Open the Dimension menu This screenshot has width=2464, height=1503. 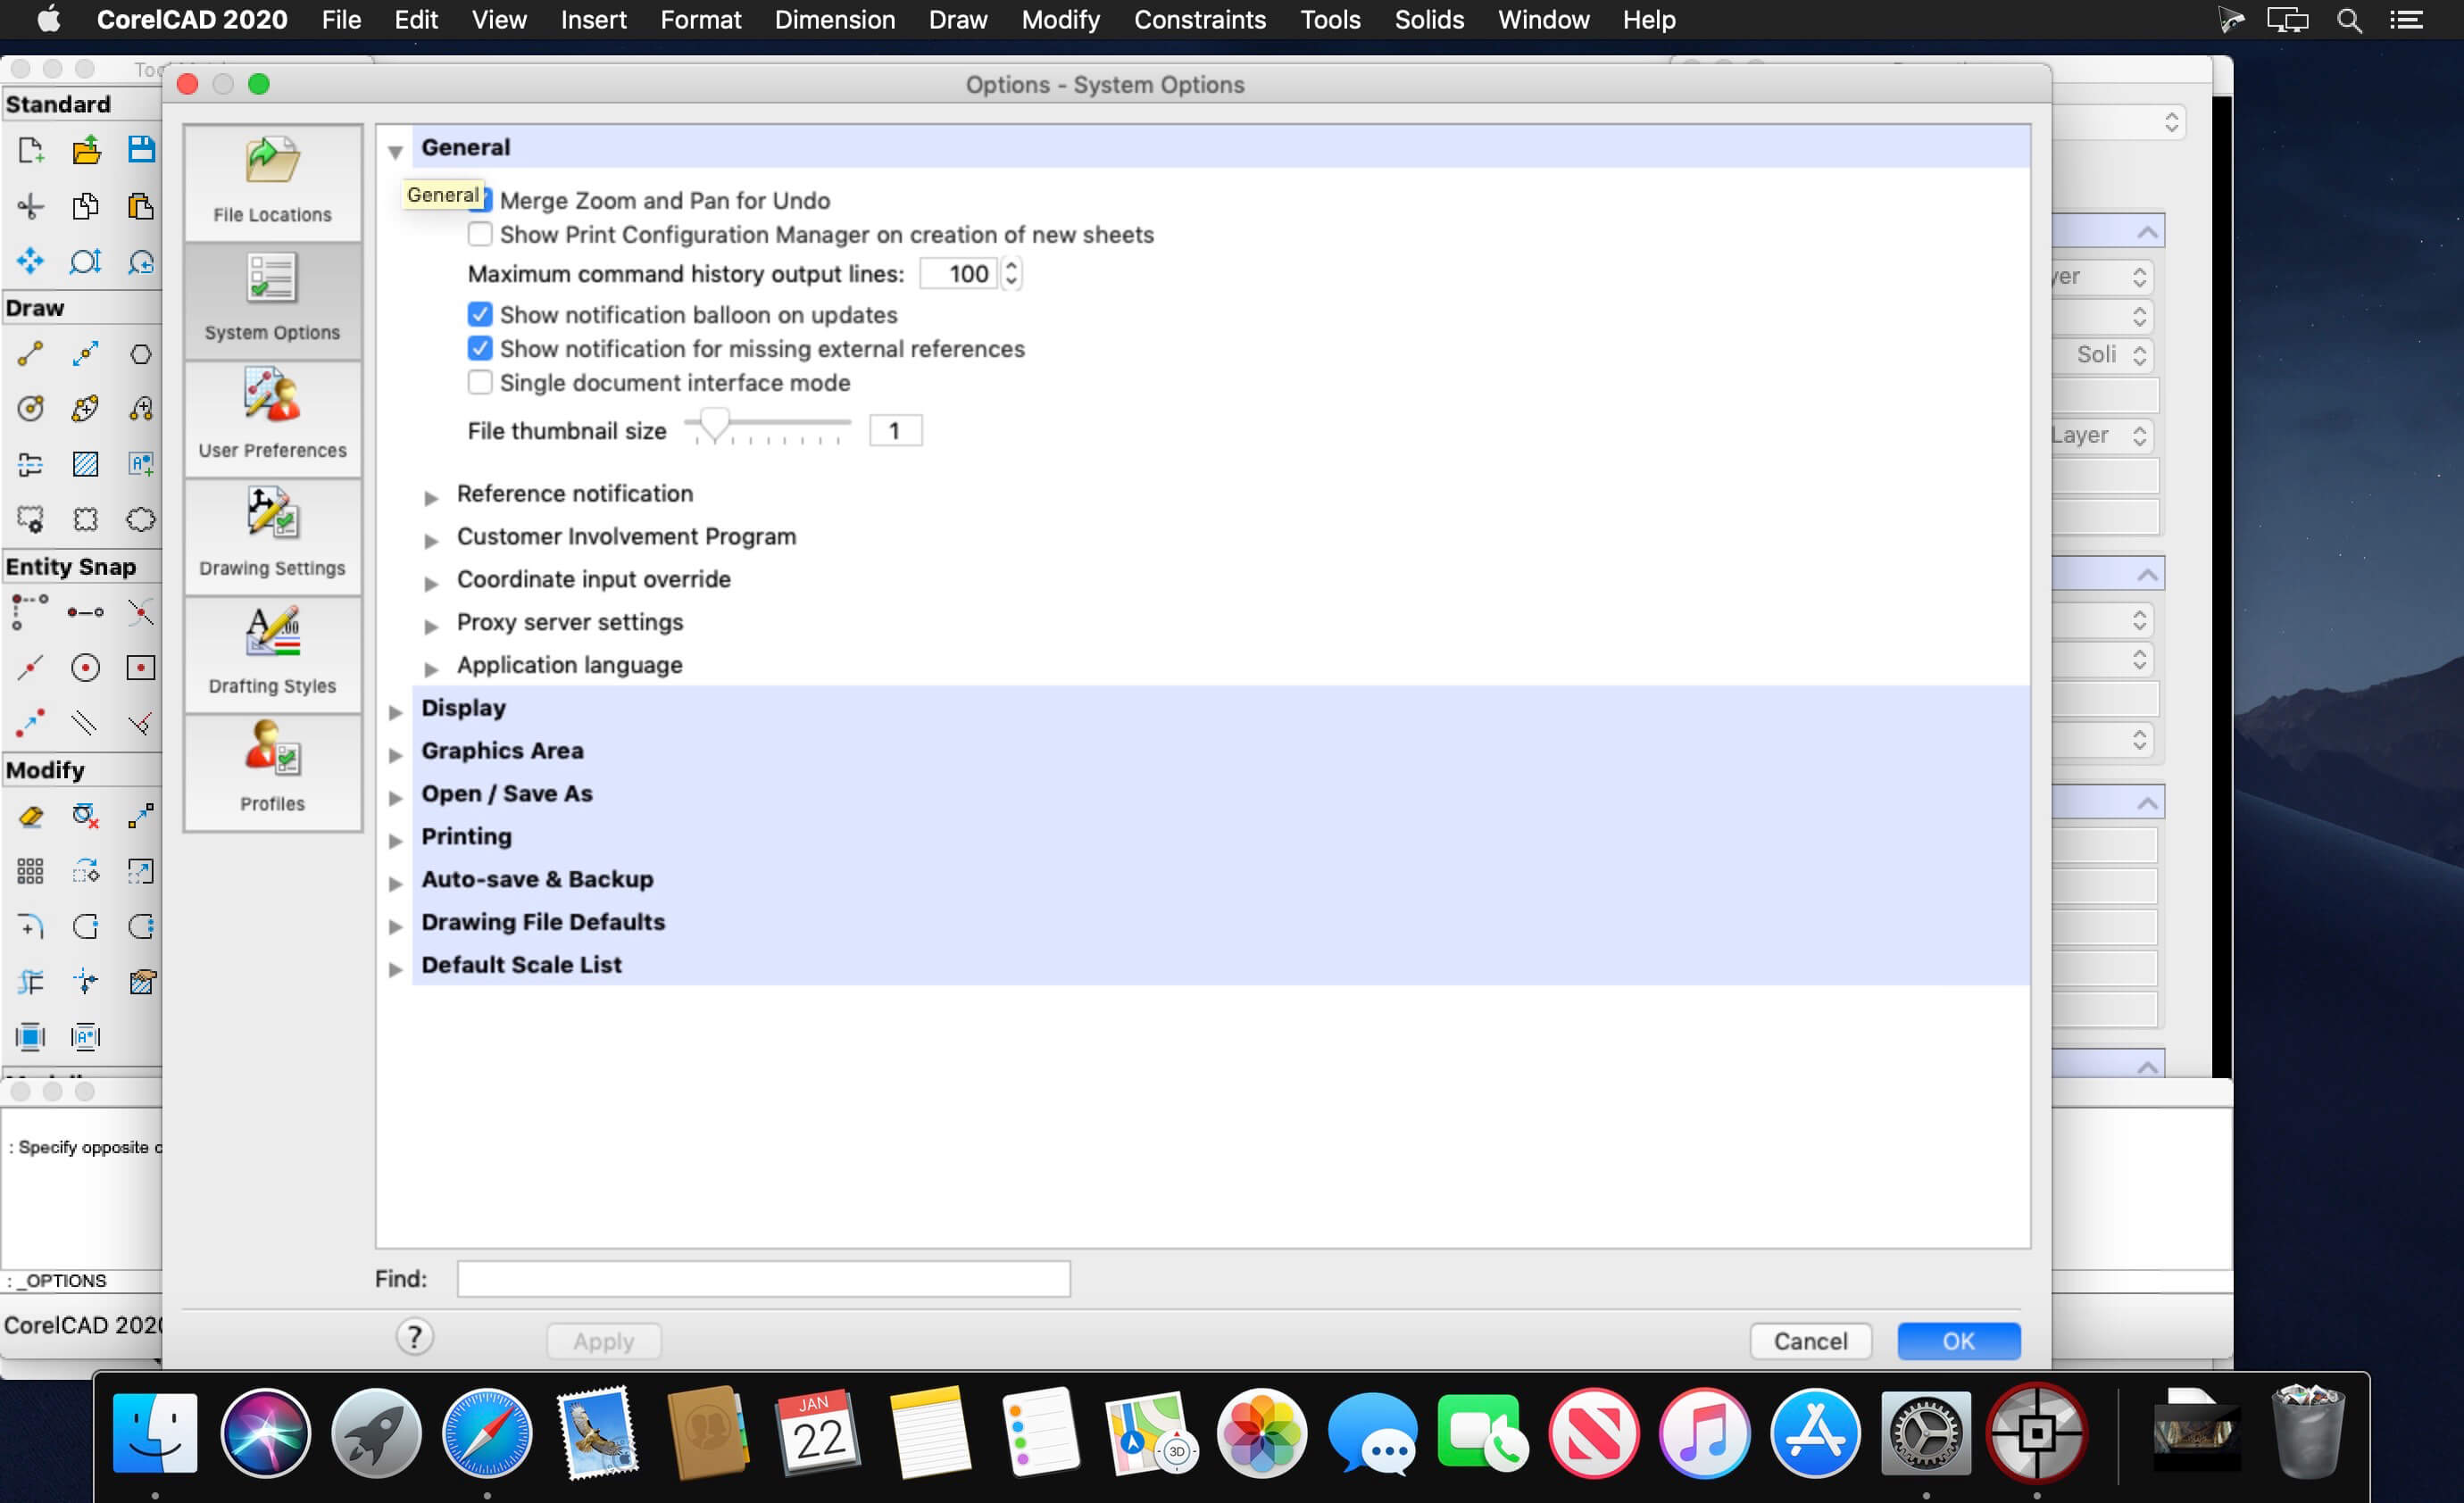tap(835, 20)
